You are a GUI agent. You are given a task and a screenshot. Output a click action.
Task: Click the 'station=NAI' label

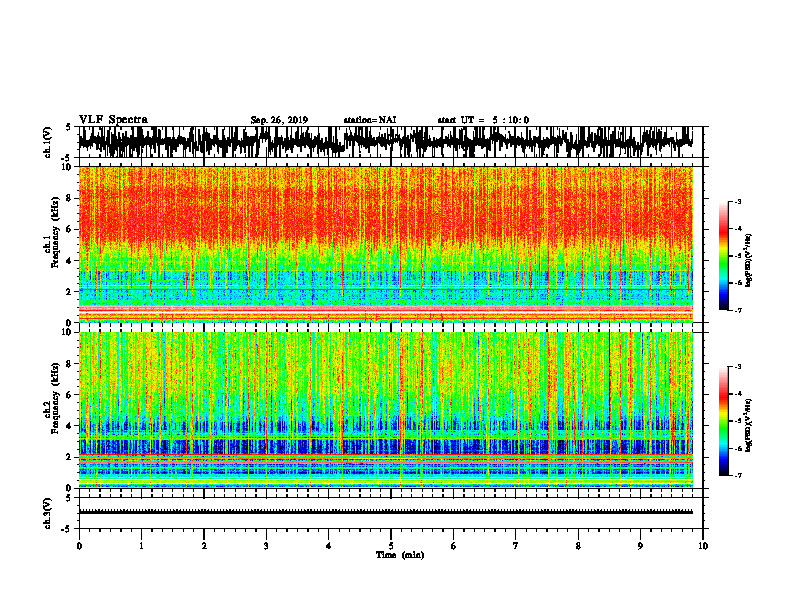pos(370,120)
